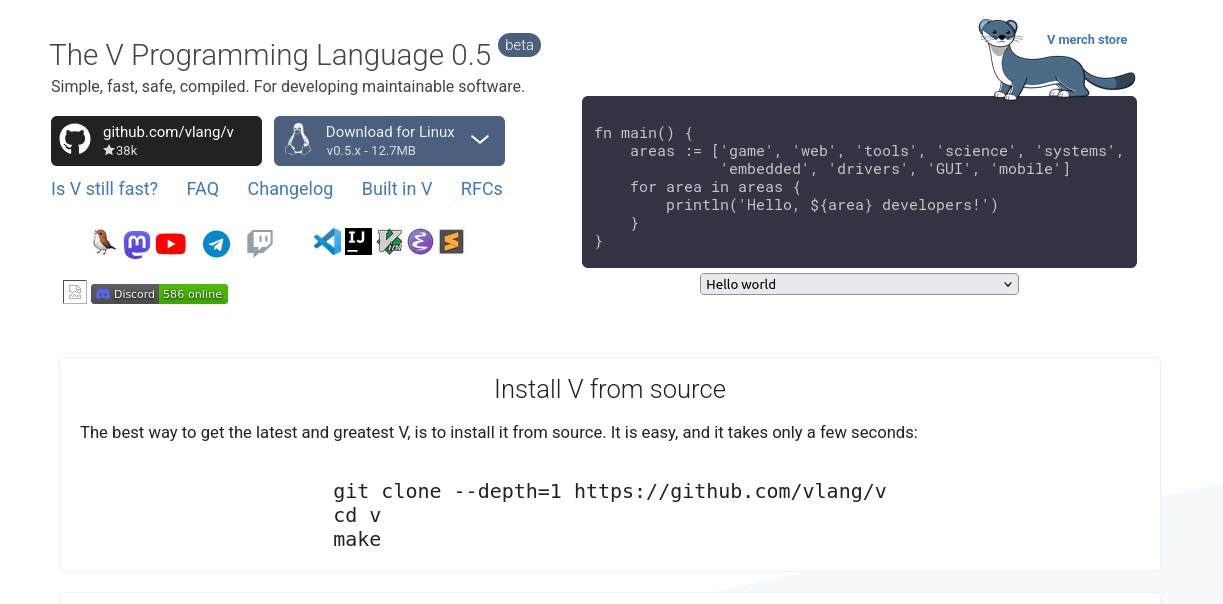Viewport: 1223px width, 604px height.
Task: Click the 'best way to get the latest' paragraph
Action: [499, 433]
